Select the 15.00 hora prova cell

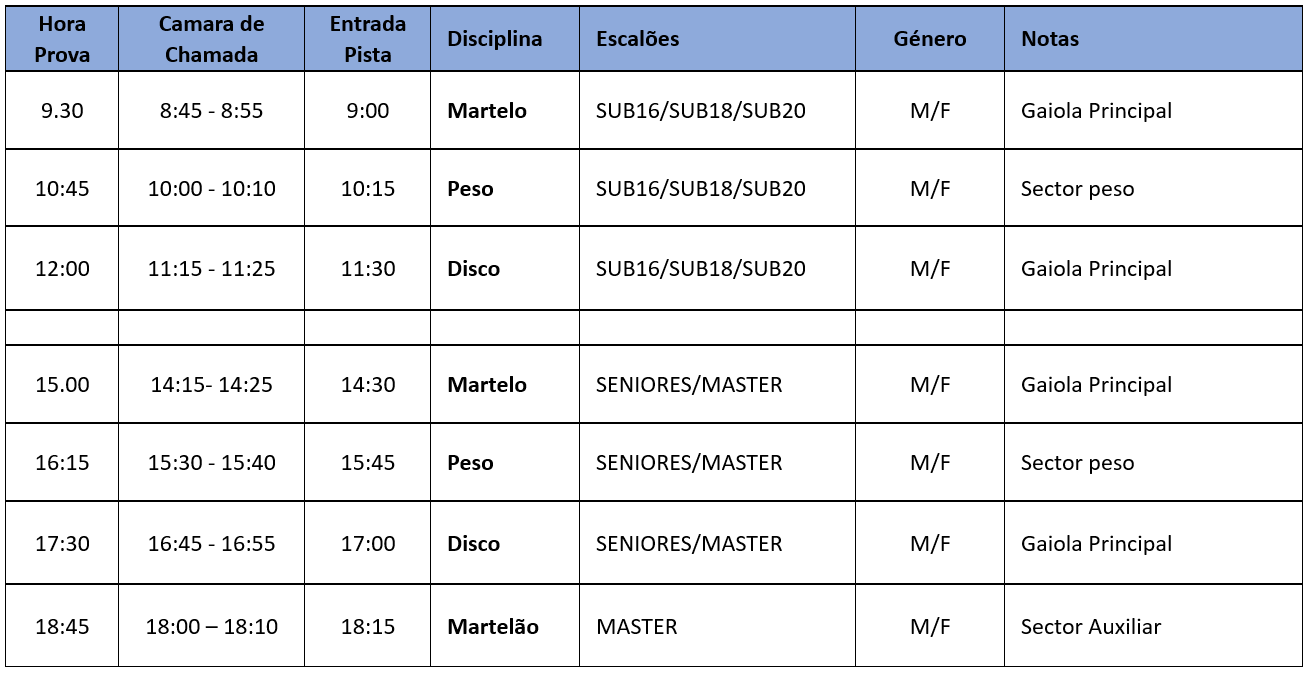(62, 385)
